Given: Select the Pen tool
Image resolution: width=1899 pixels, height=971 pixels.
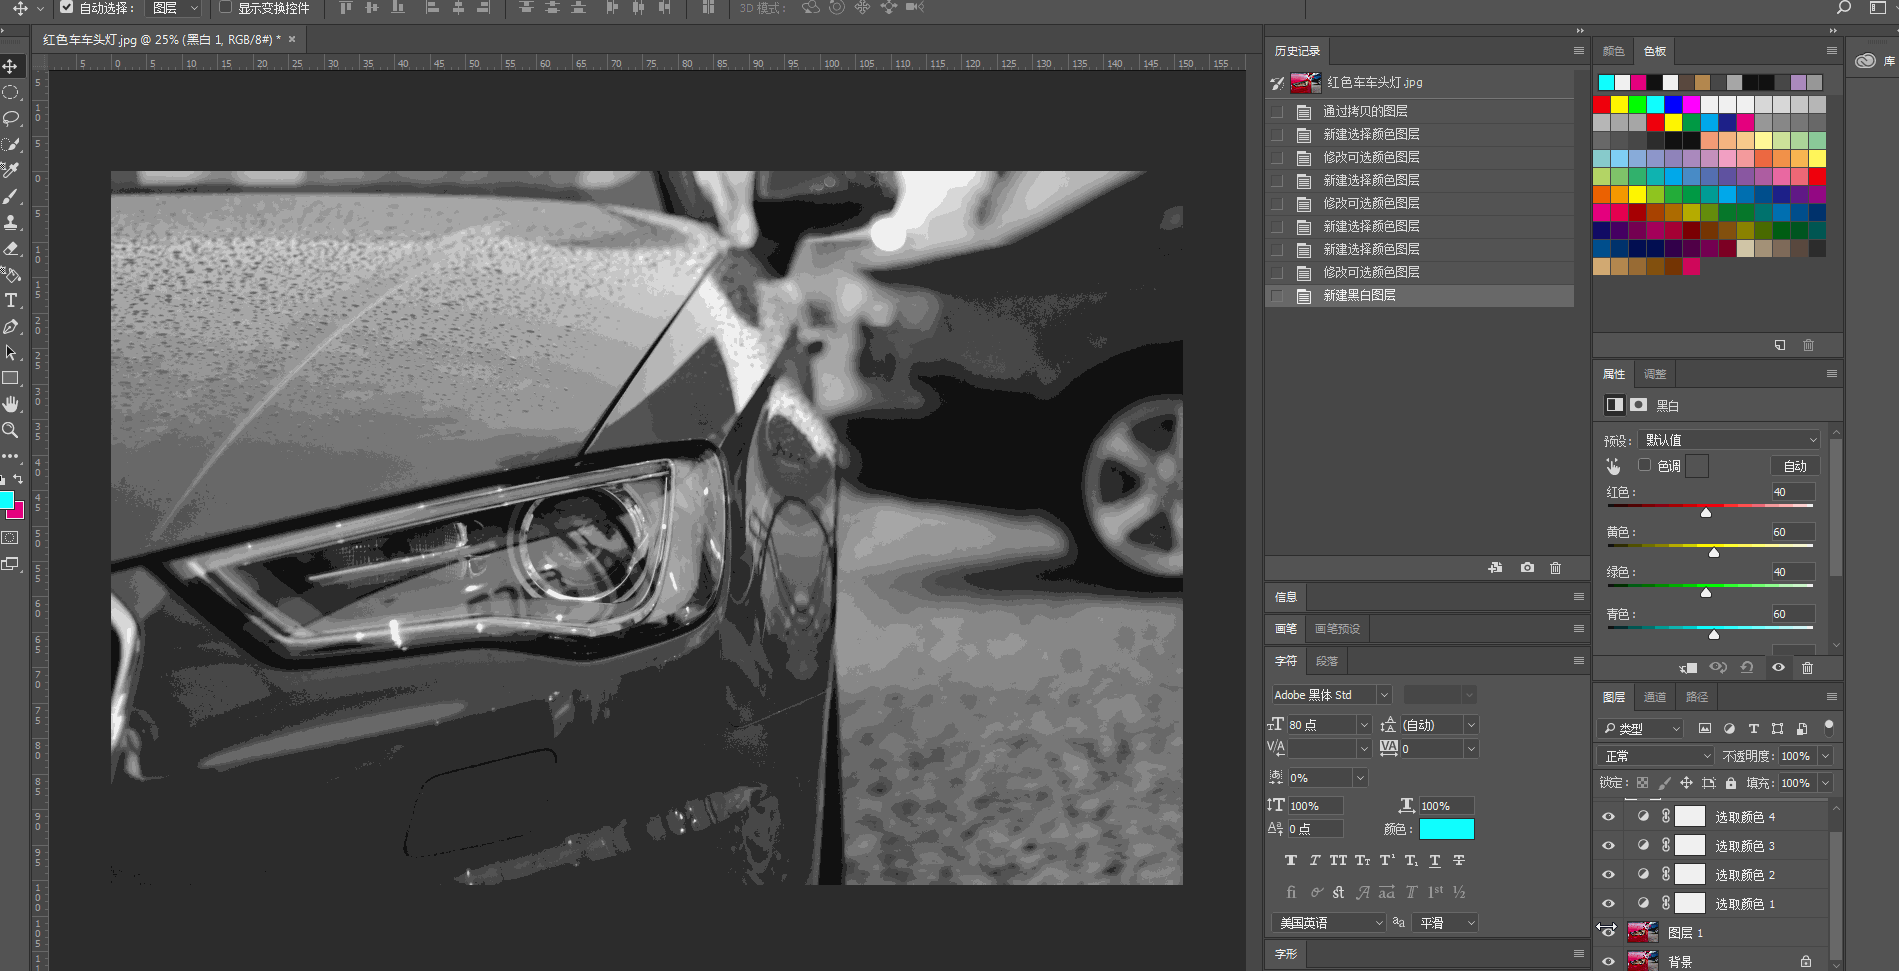Looking at the screenshot, I should coord(11,326).
